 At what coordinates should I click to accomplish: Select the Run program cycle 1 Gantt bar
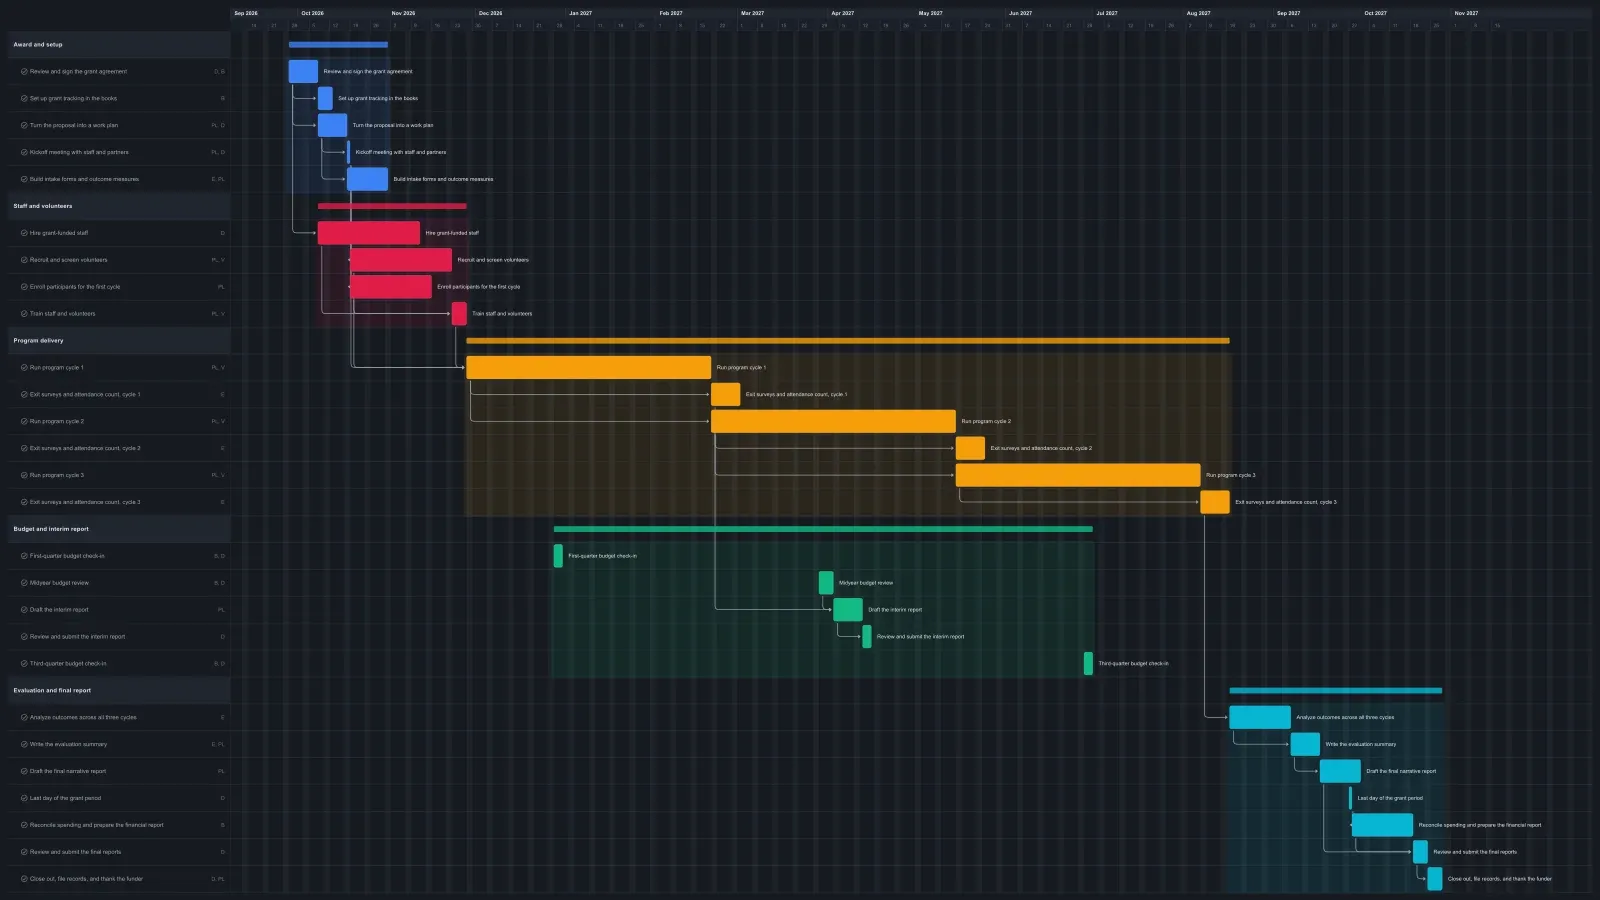coord(589,368)
